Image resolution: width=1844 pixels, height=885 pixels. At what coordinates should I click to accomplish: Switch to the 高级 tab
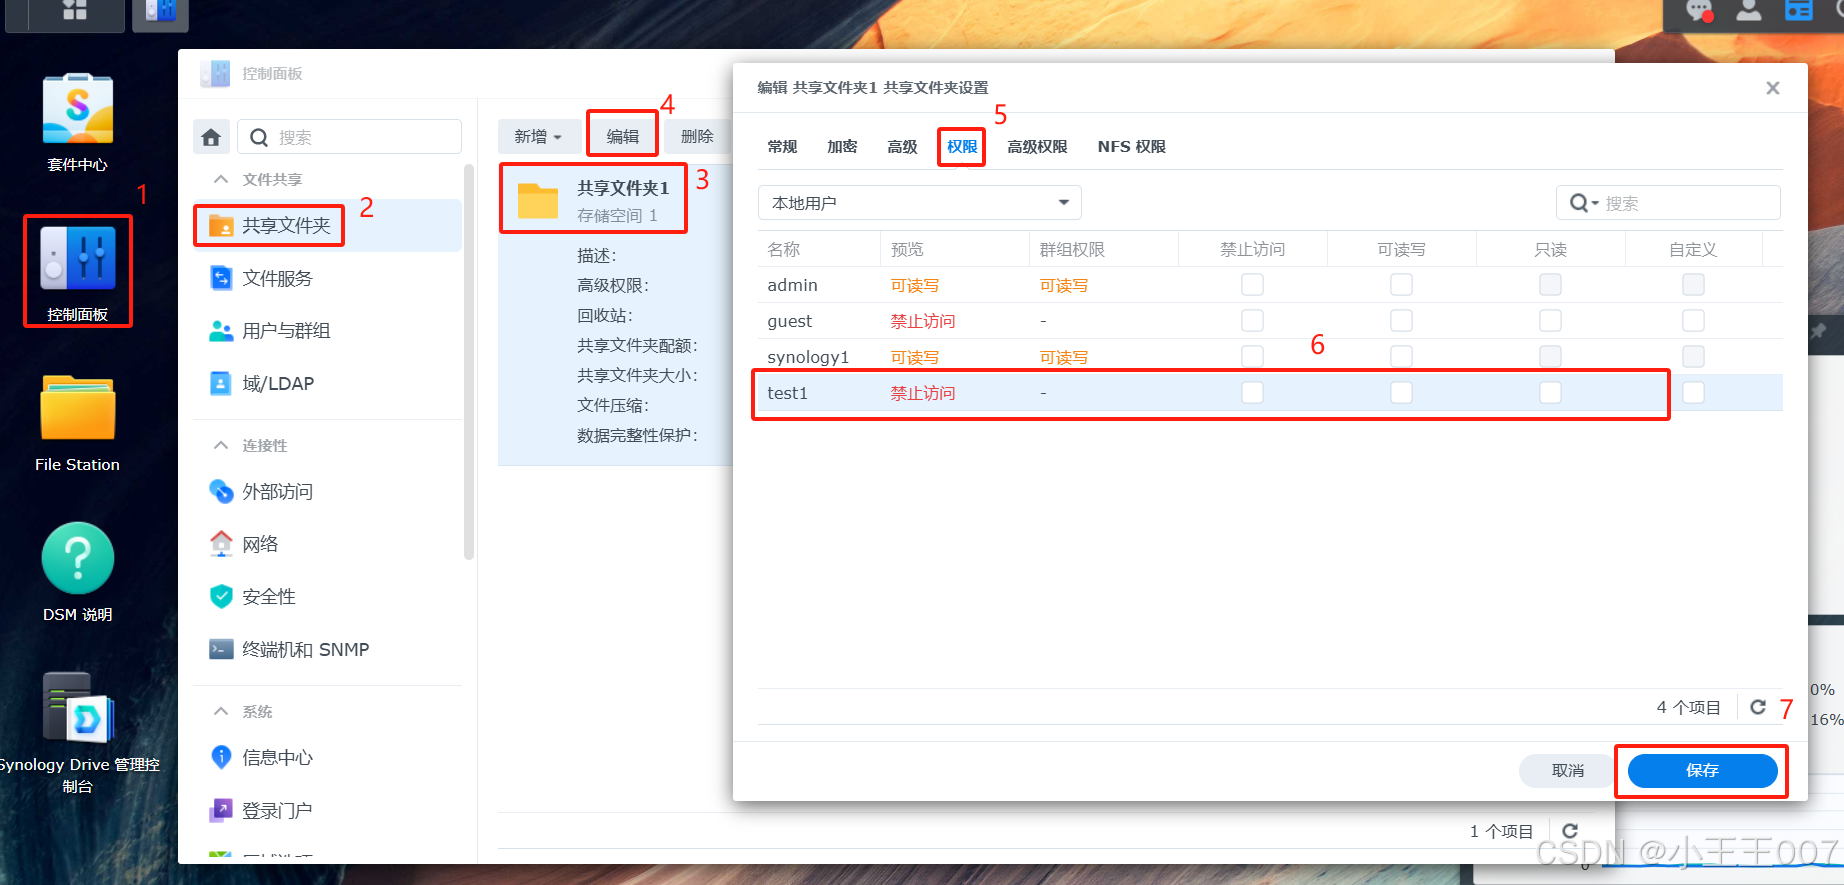pyautogui.click(x=902, y=147)
